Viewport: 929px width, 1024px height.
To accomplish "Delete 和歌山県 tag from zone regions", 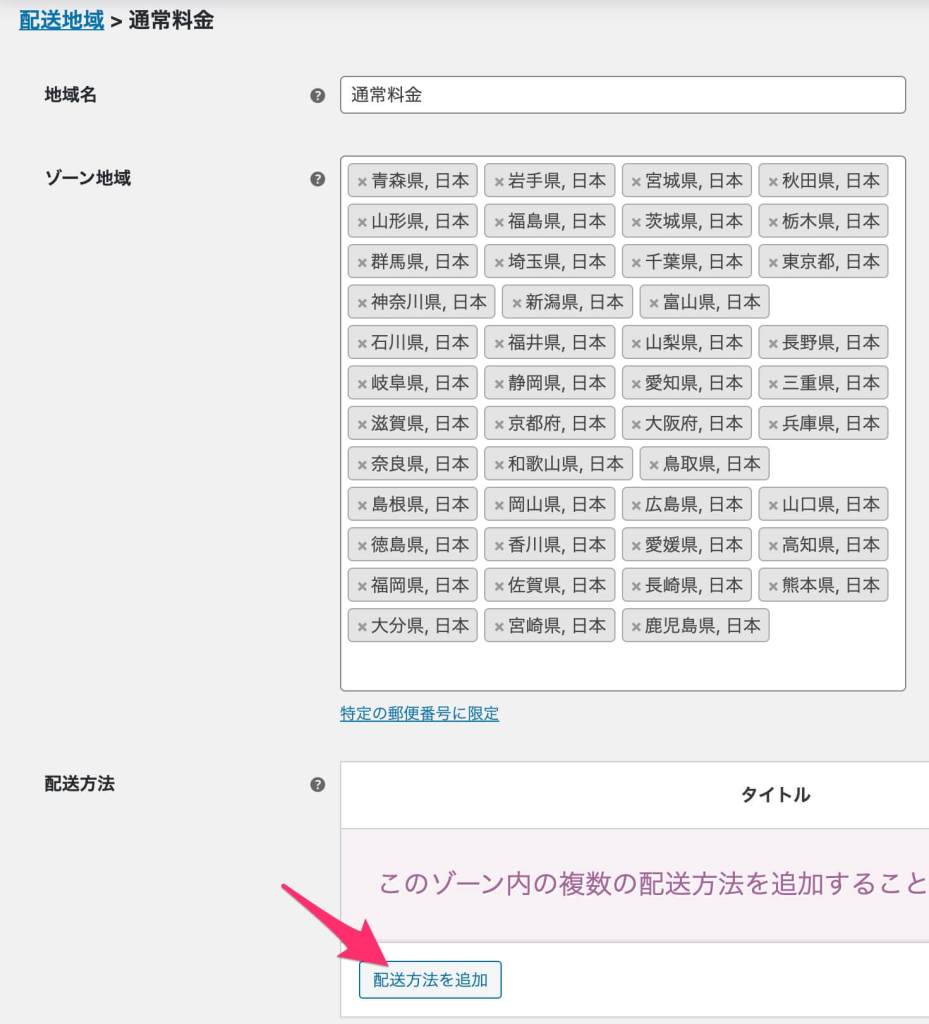I will pos(499,465).
